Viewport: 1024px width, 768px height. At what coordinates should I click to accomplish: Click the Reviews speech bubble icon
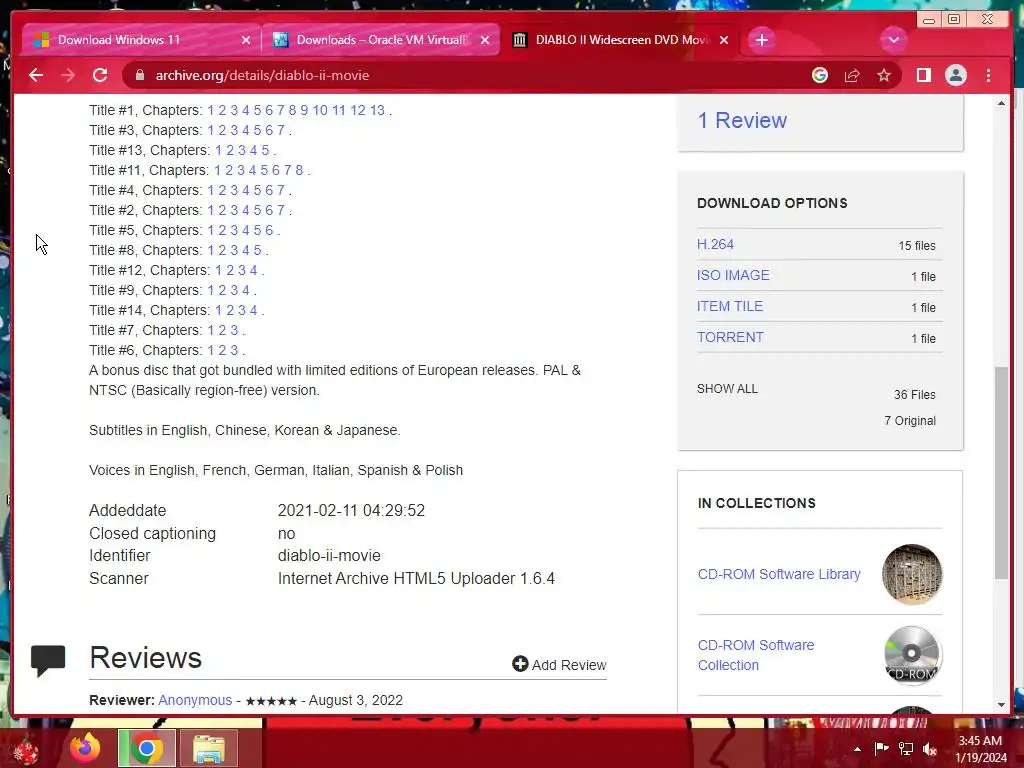48,660
